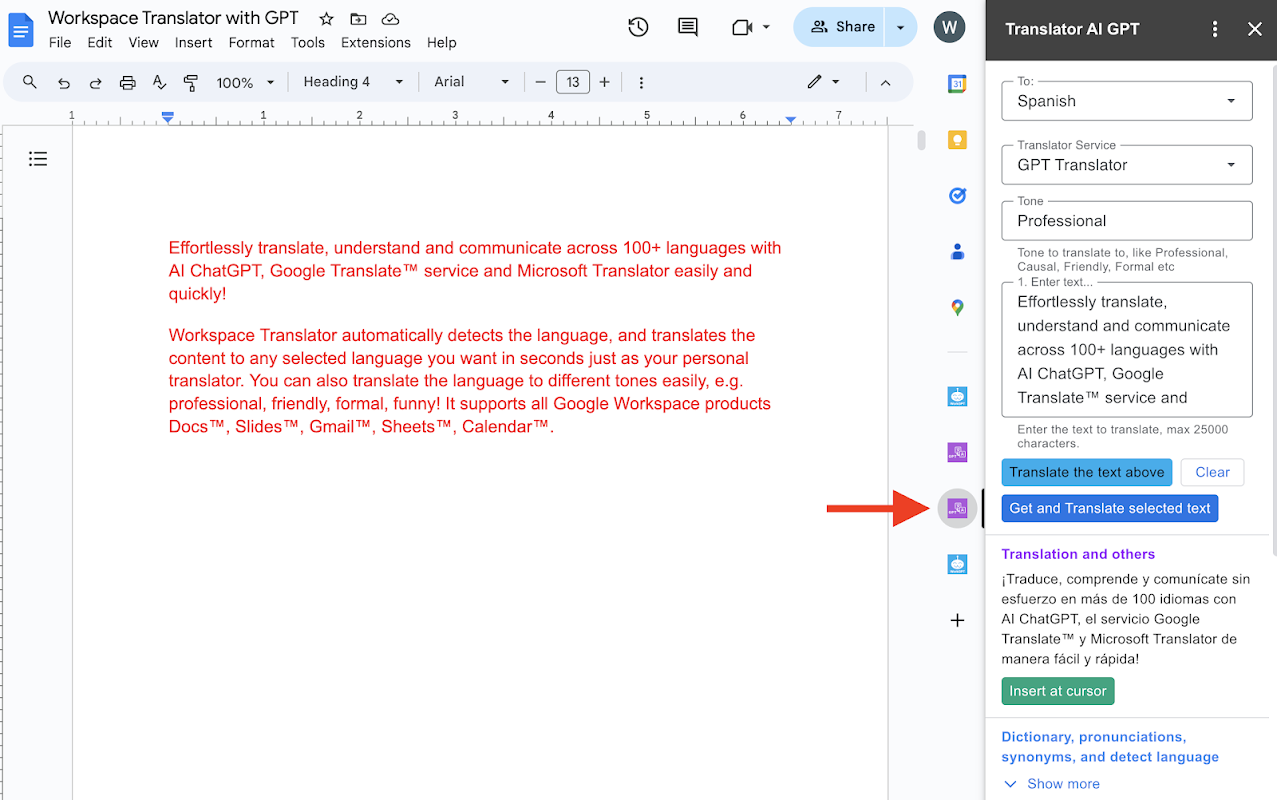Open the comments history icon

688,27
